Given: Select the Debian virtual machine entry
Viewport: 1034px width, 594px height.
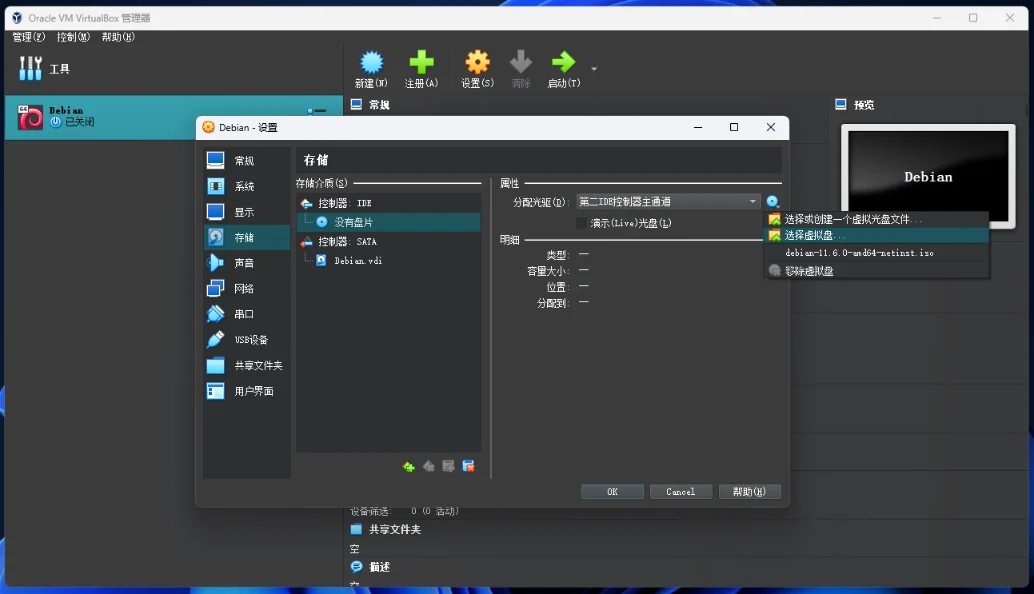Looking at the screenshot, I should pos(173,117).
